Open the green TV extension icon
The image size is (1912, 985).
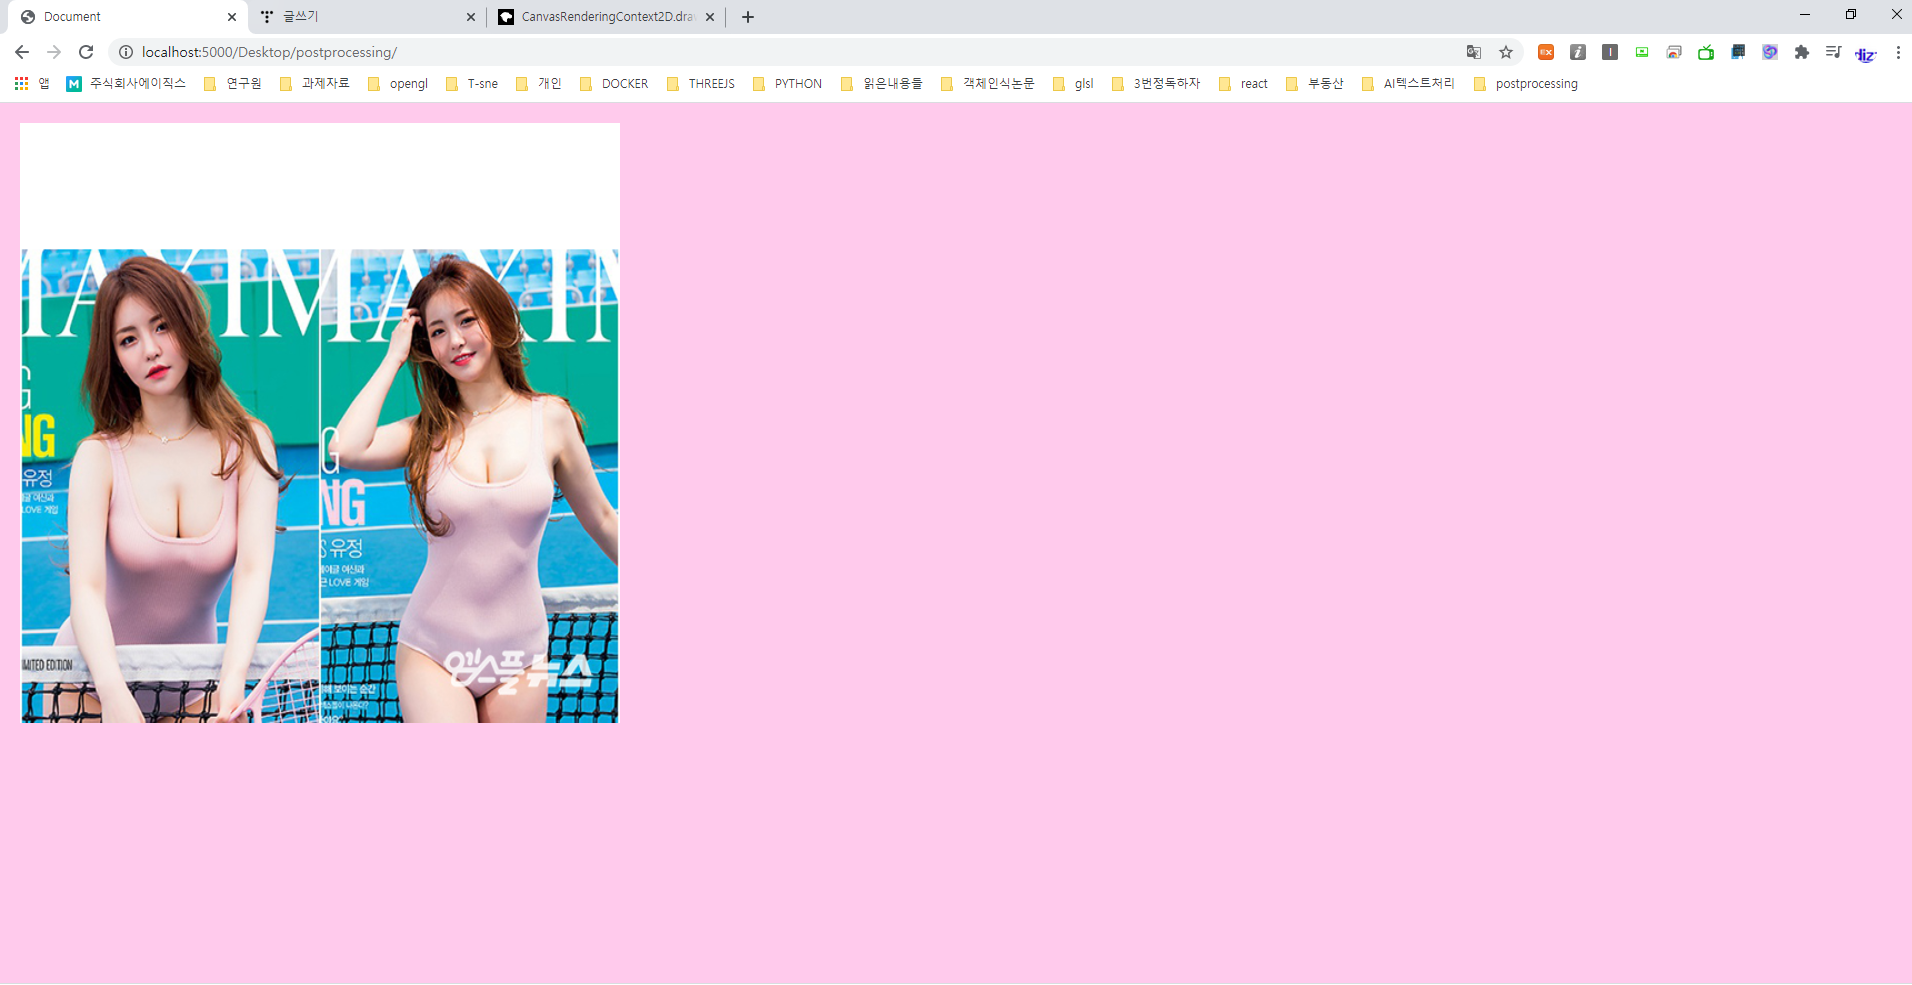pyautogui.click(x=1706, y=52)
